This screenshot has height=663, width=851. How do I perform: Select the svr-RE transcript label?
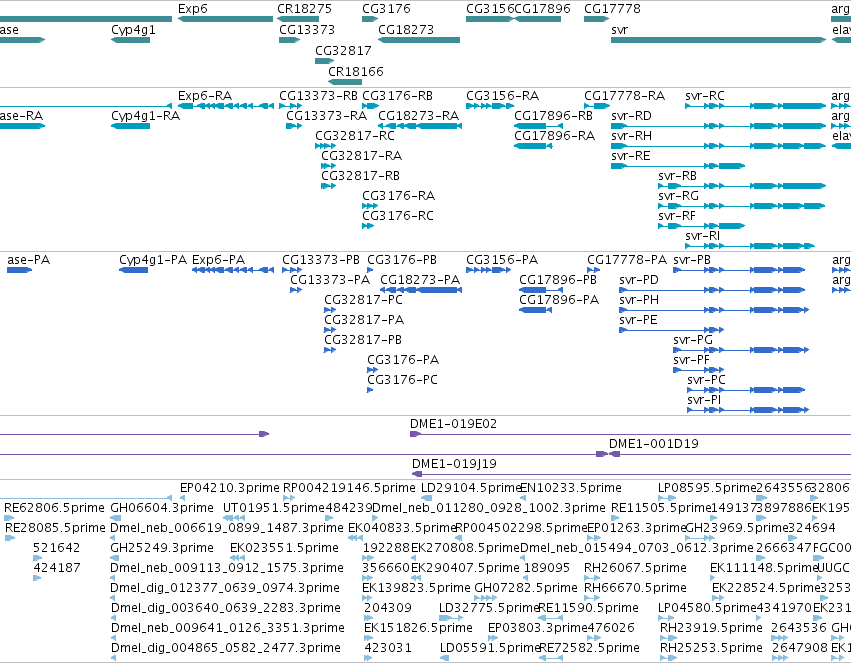tap(631, 156)
